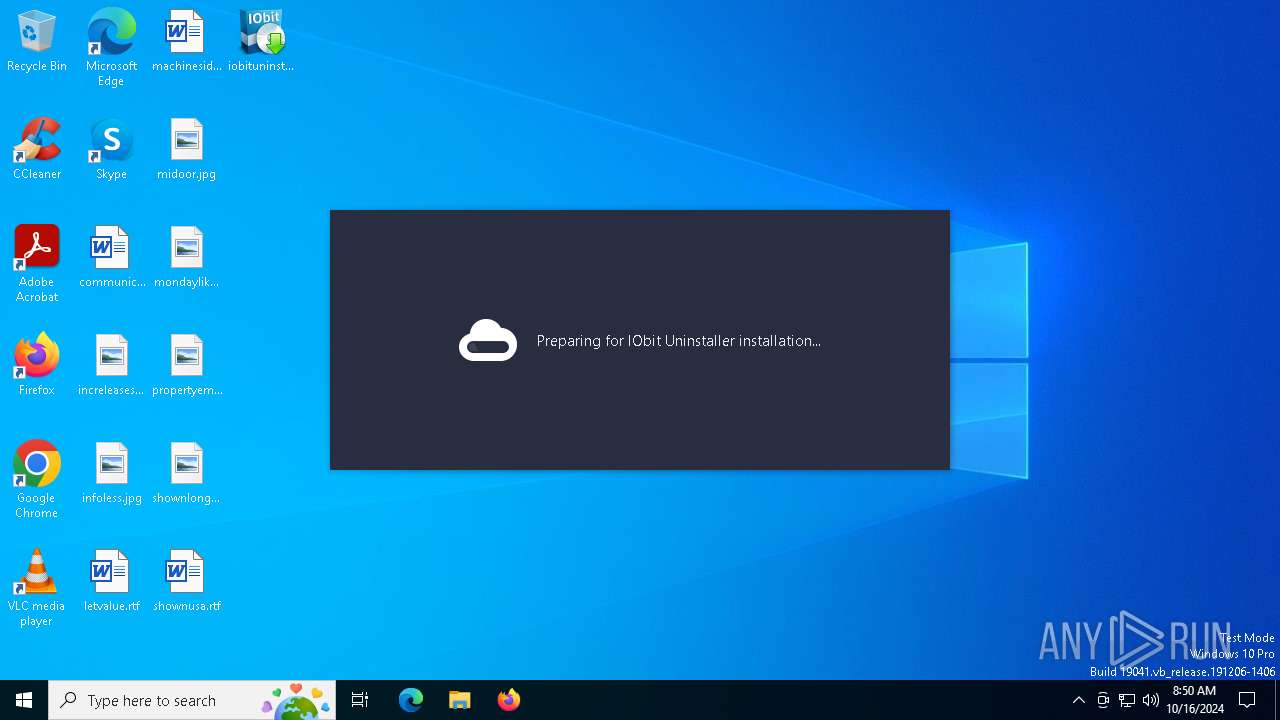Select the midoor.jpg image file

pyautogui.click(x=186, y=150)
